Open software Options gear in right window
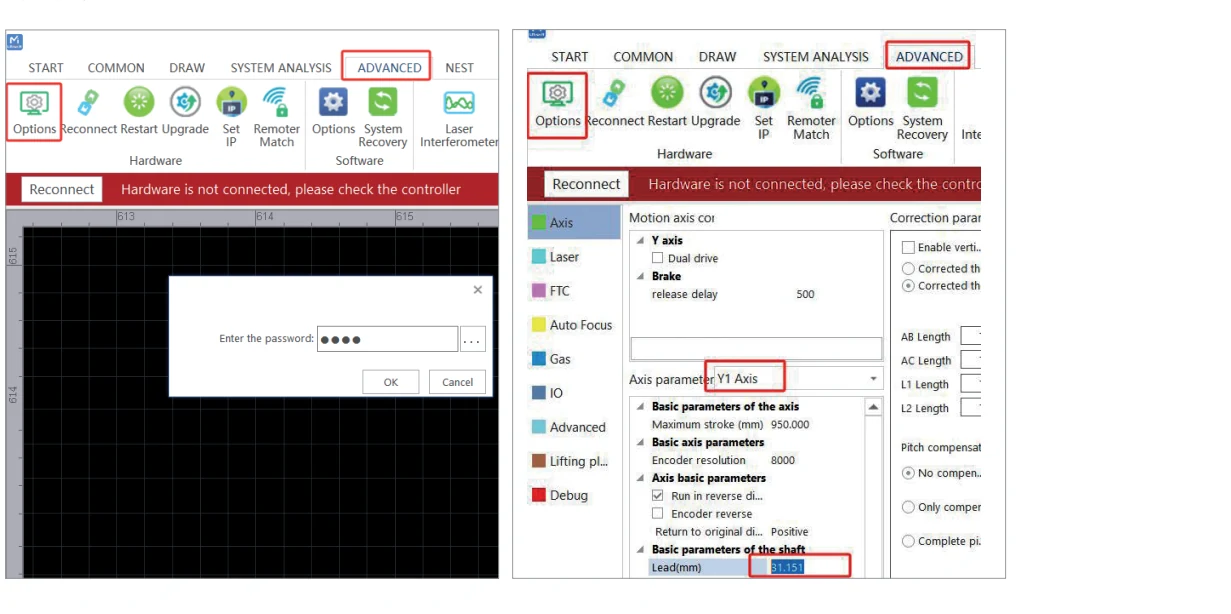The image size is (1231, 614). pos(870,93)
